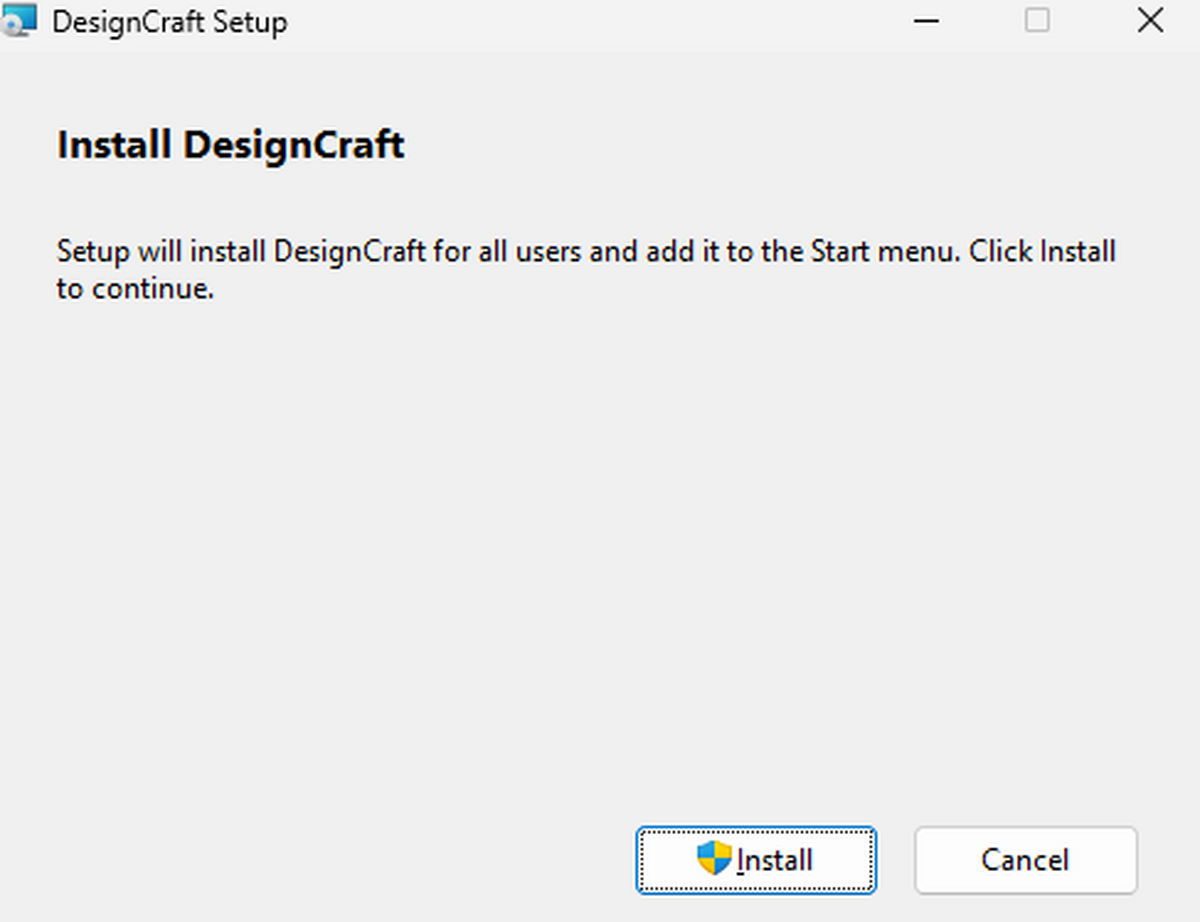This screenshot has height=922, width=1200.
Task: Click the 'DesignCraft Setup' window title text
Action: point(170,21)
